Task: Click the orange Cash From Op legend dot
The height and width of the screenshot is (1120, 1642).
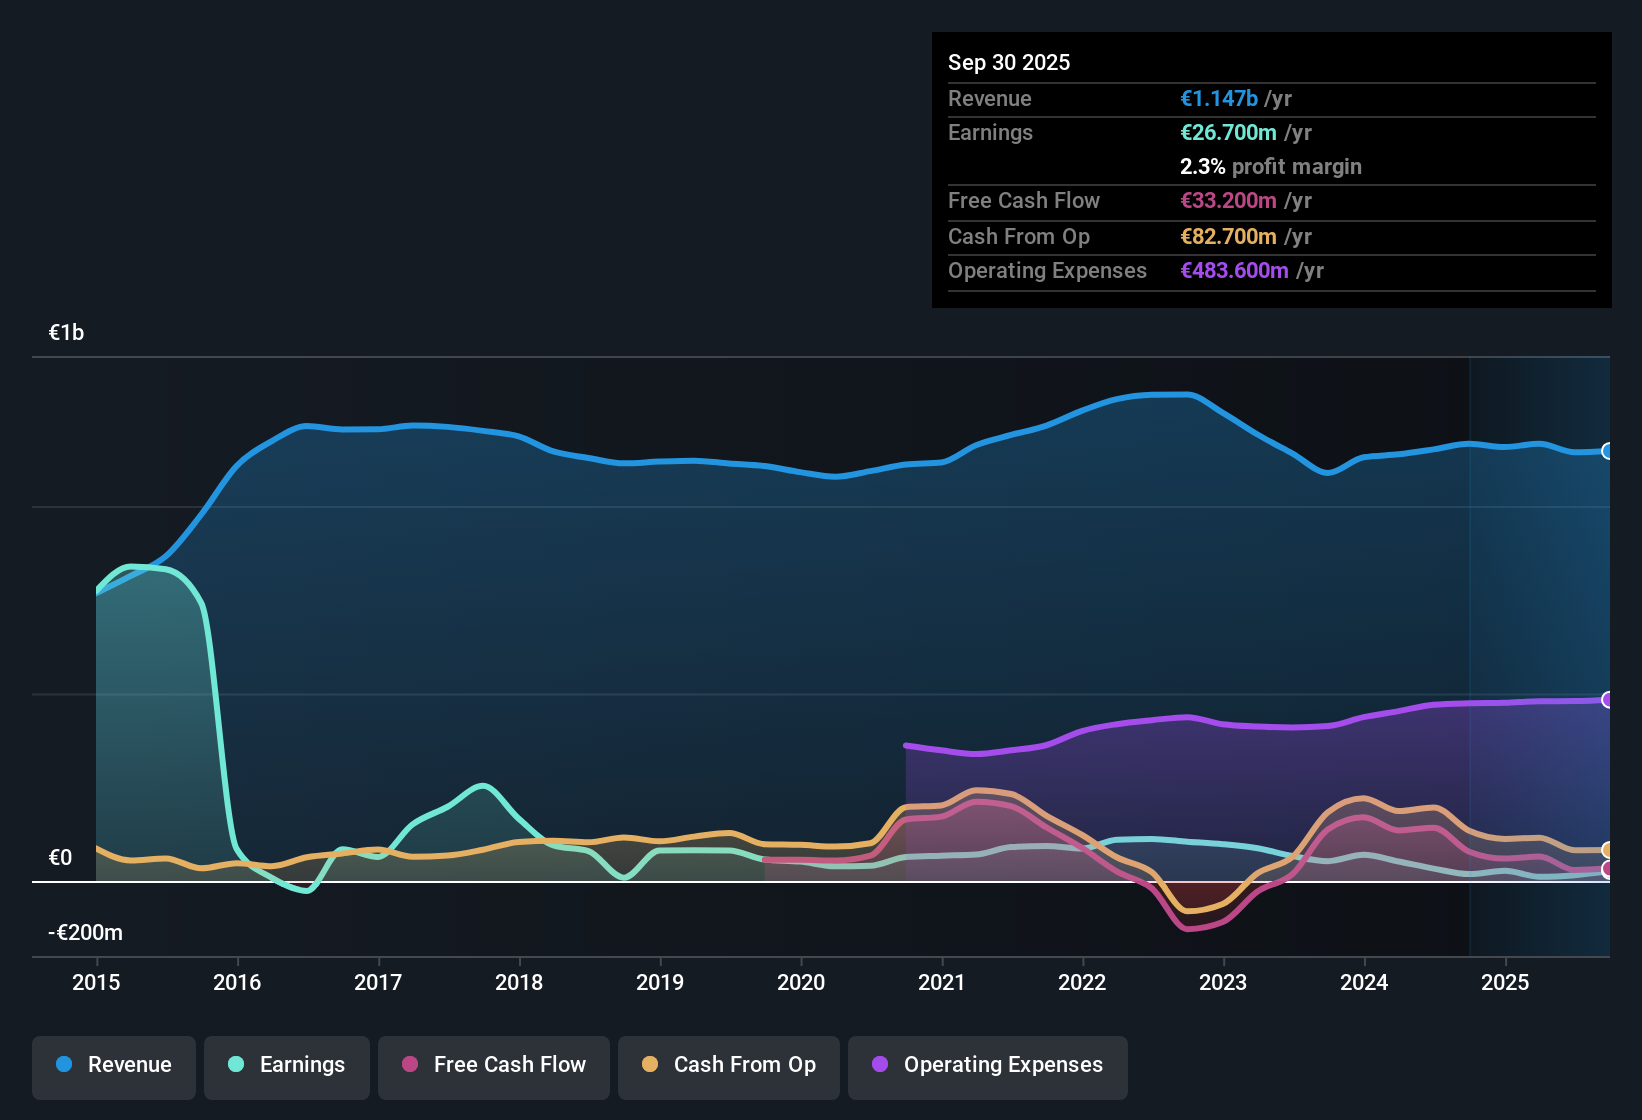Action: pyautogui.click(x=650, y=1065)
